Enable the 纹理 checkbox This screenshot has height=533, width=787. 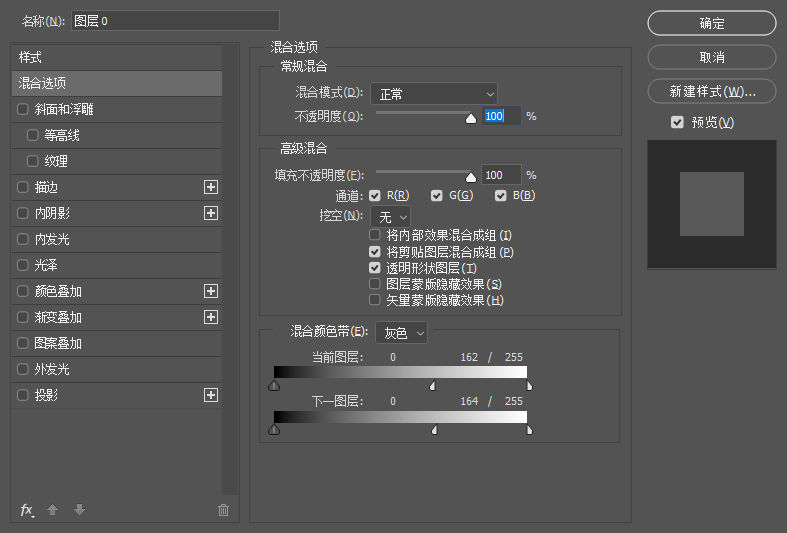[x=33, y=161]
